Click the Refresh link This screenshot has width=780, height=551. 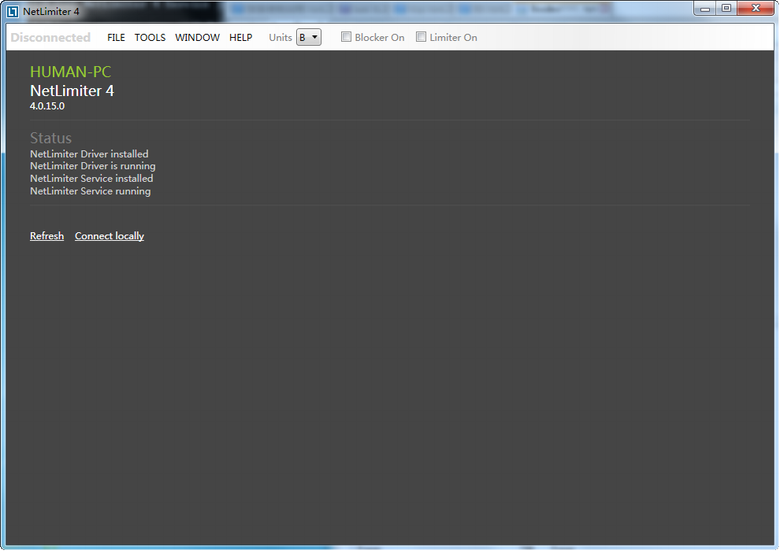point(47,236)
